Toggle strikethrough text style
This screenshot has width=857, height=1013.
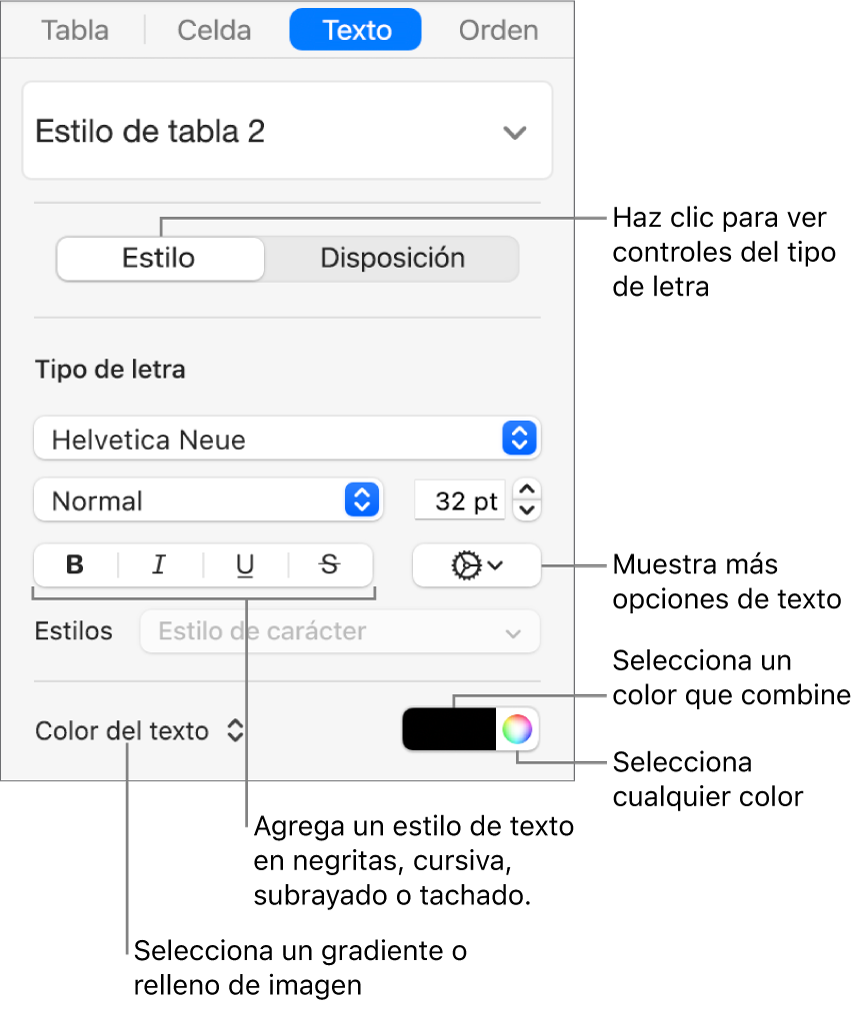(x=329, y=565)
